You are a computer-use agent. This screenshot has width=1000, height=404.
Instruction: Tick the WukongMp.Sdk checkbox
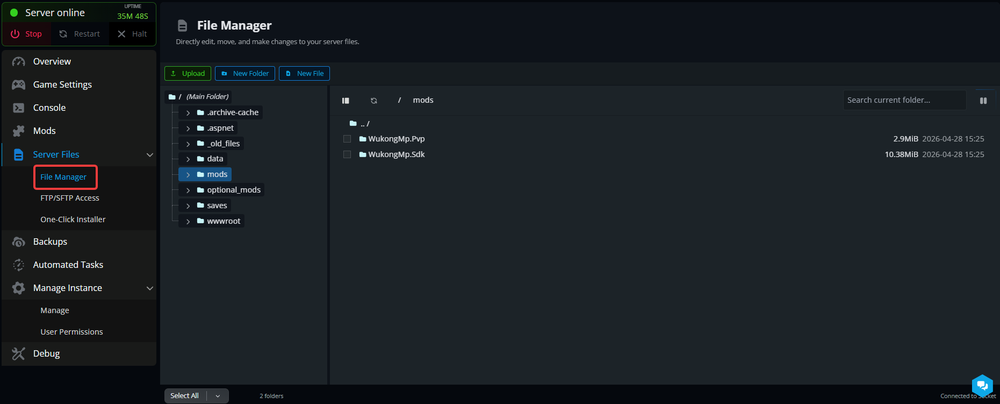pos(347,154)
